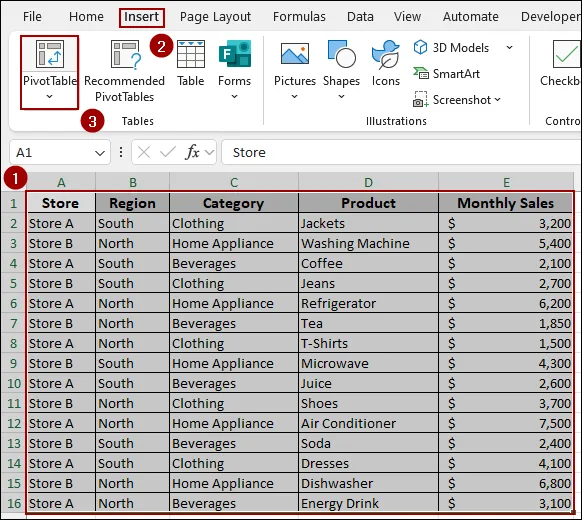Screen dimensions: 582x520
Task: Open the Name Box dropdown
Action: pyautogui.click(x=99, y=153)
